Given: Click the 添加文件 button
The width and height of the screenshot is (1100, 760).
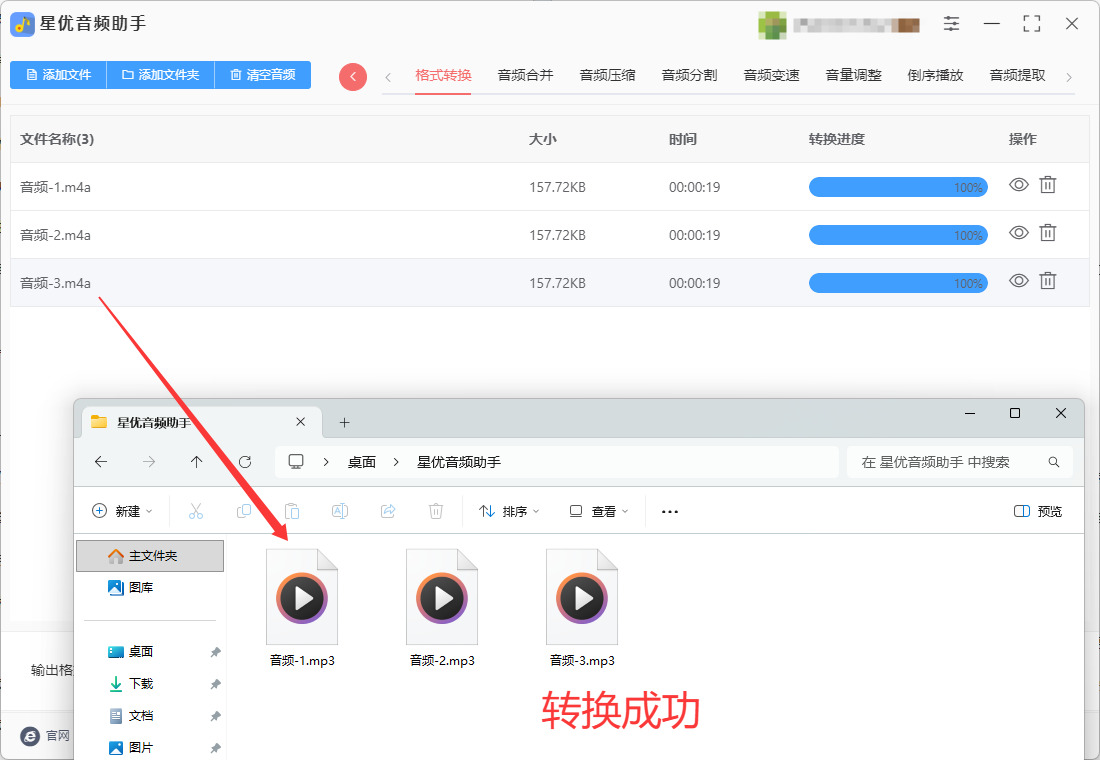Looking at the screenshot, I should click(58, 74).
